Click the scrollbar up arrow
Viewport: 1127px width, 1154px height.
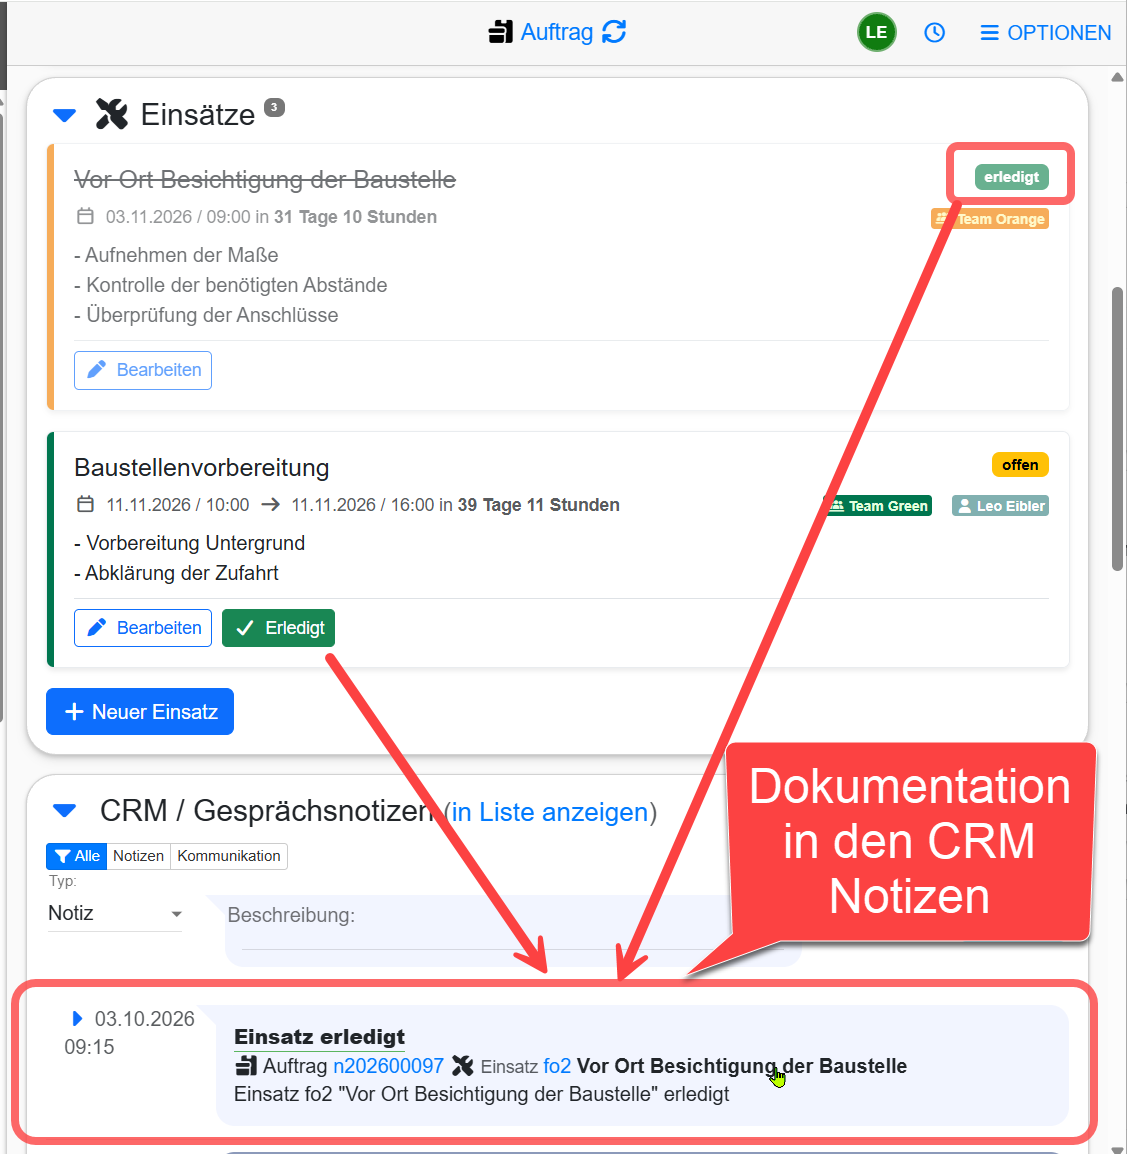point(1117,77)
